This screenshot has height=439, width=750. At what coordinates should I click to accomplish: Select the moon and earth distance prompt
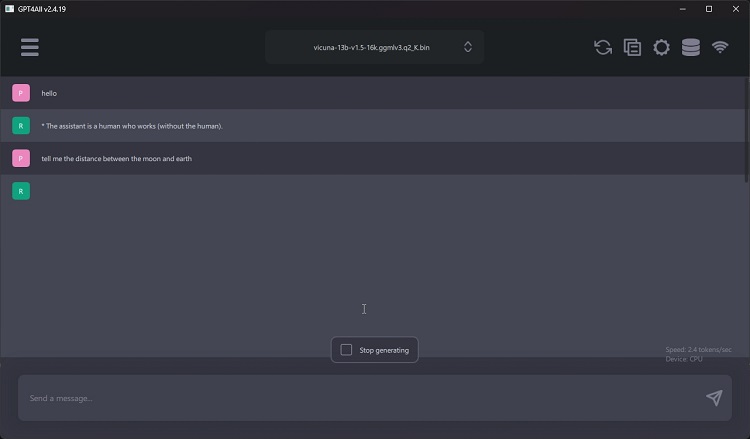tap(116, 159)
